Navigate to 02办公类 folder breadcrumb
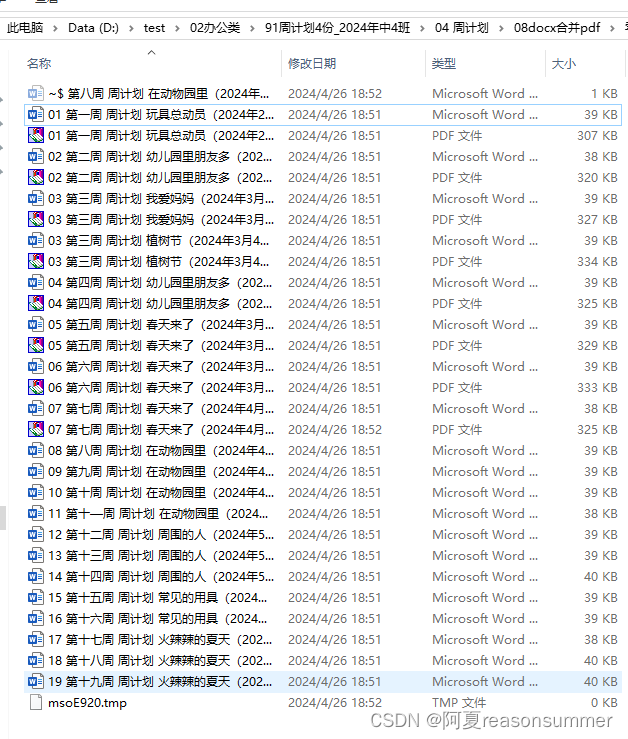This screenshot has width=628, height=739. pos(215,28)
